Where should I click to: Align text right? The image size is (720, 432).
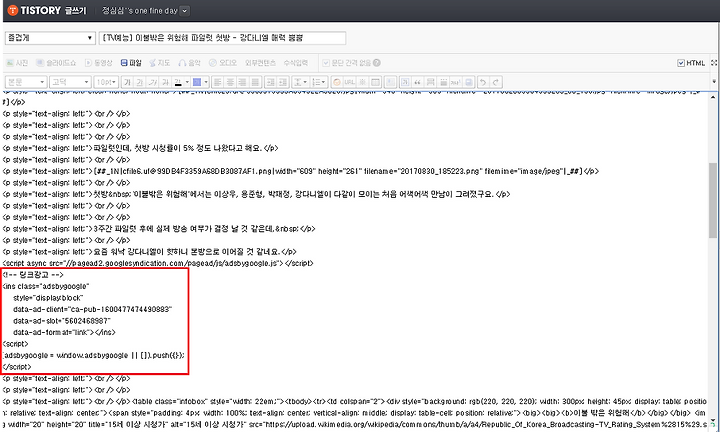click(x=243, y=82)
